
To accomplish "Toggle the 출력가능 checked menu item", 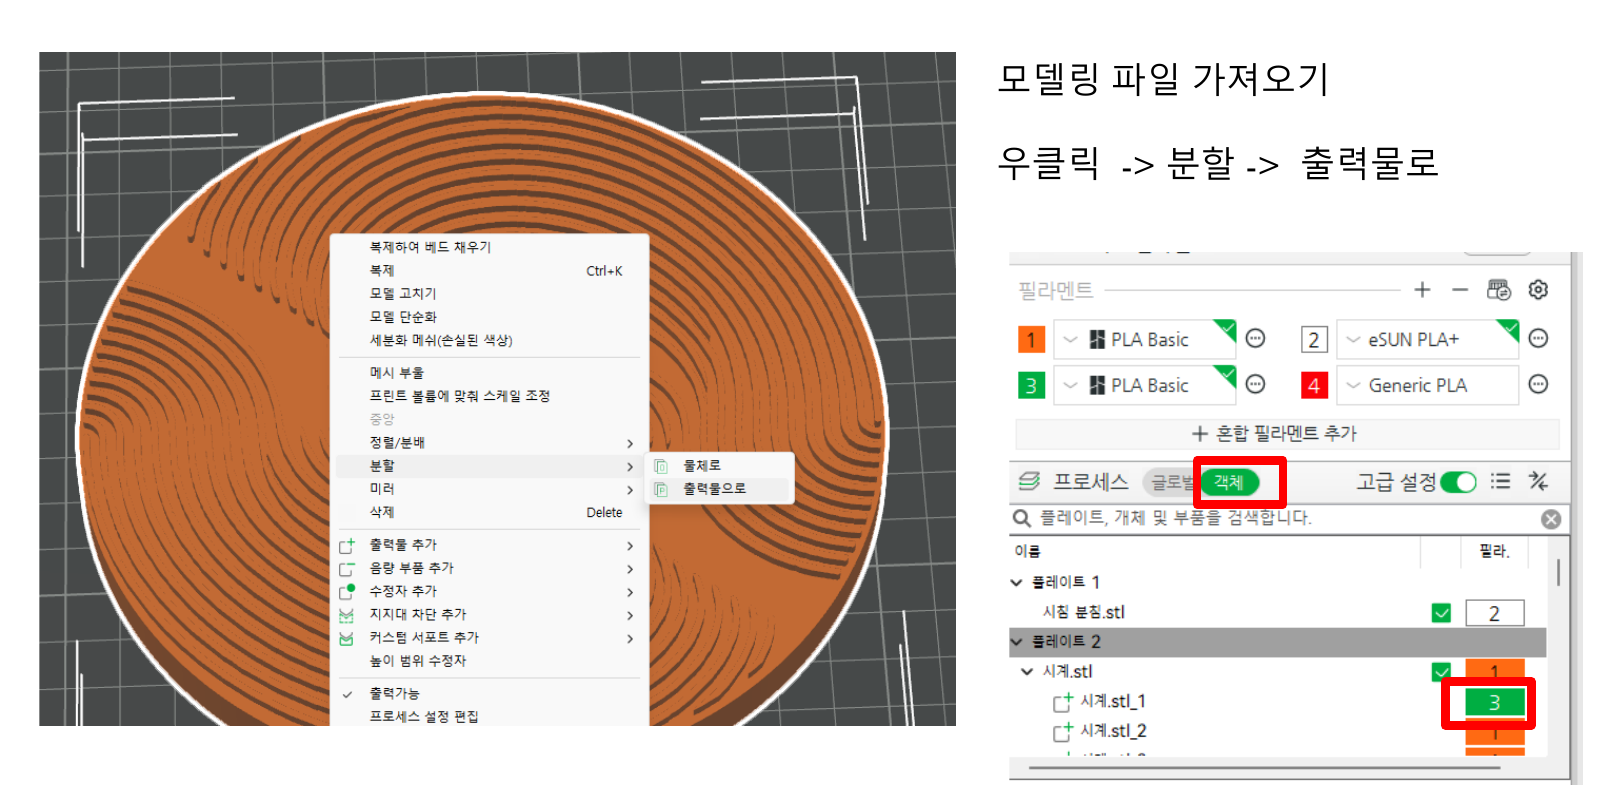I will click(490, 693).
